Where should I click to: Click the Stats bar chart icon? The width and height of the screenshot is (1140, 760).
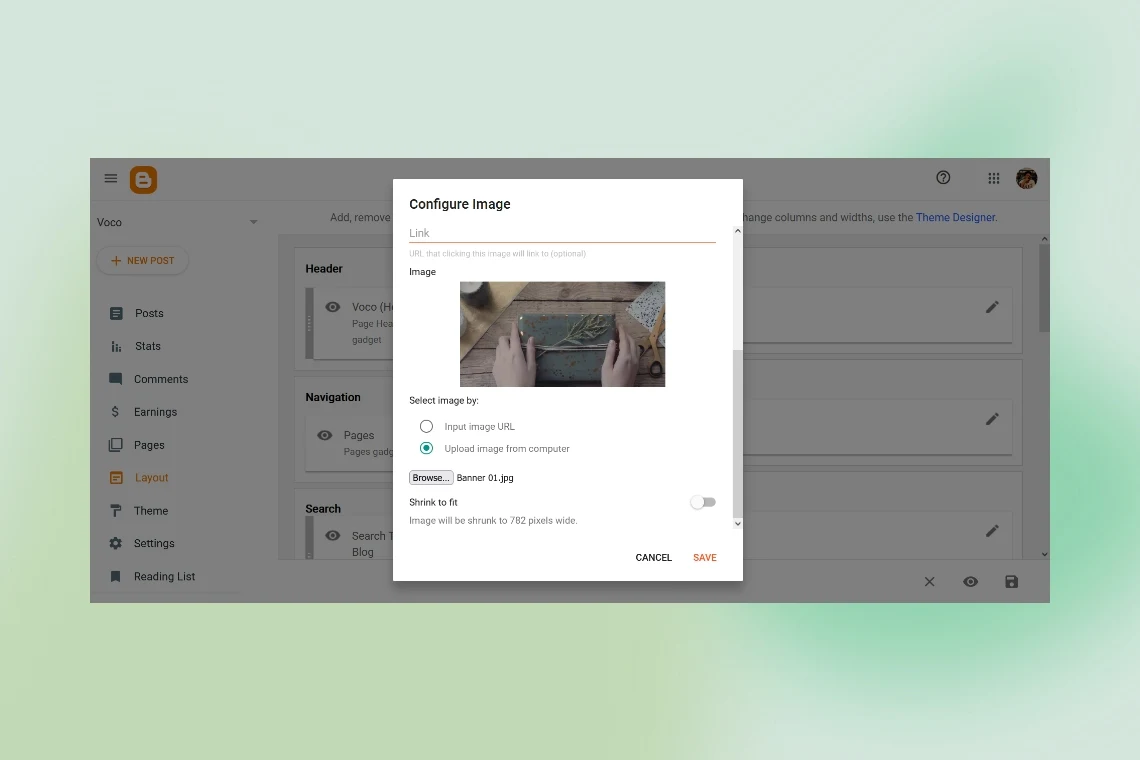[116, 346]
